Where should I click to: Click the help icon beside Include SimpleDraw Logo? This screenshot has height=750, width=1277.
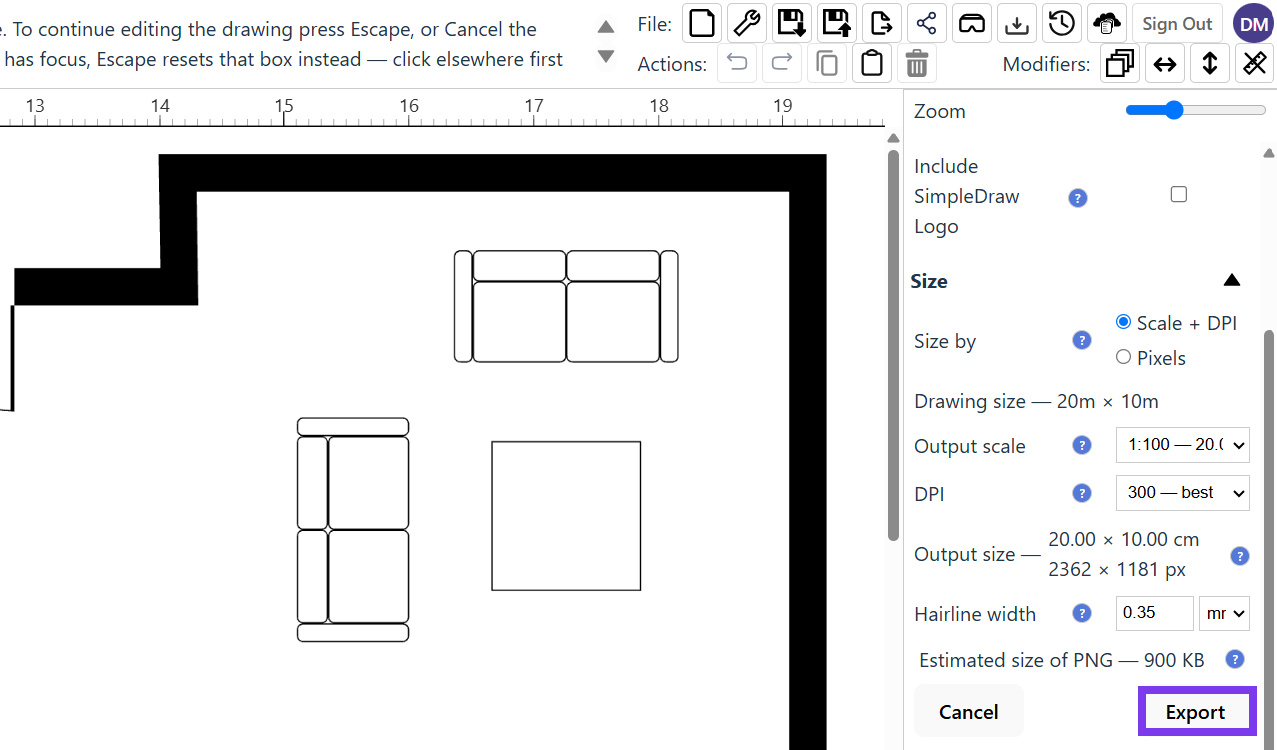(x=1078, y=198)
